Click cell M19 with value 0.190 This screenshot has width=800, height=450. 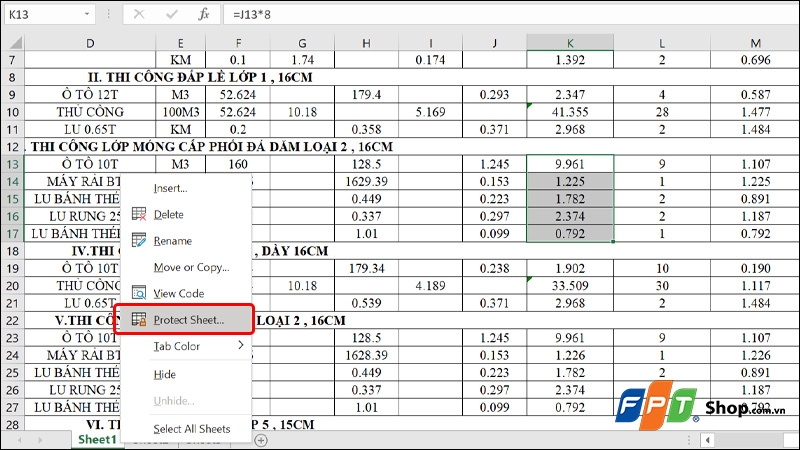coord(755,268)
